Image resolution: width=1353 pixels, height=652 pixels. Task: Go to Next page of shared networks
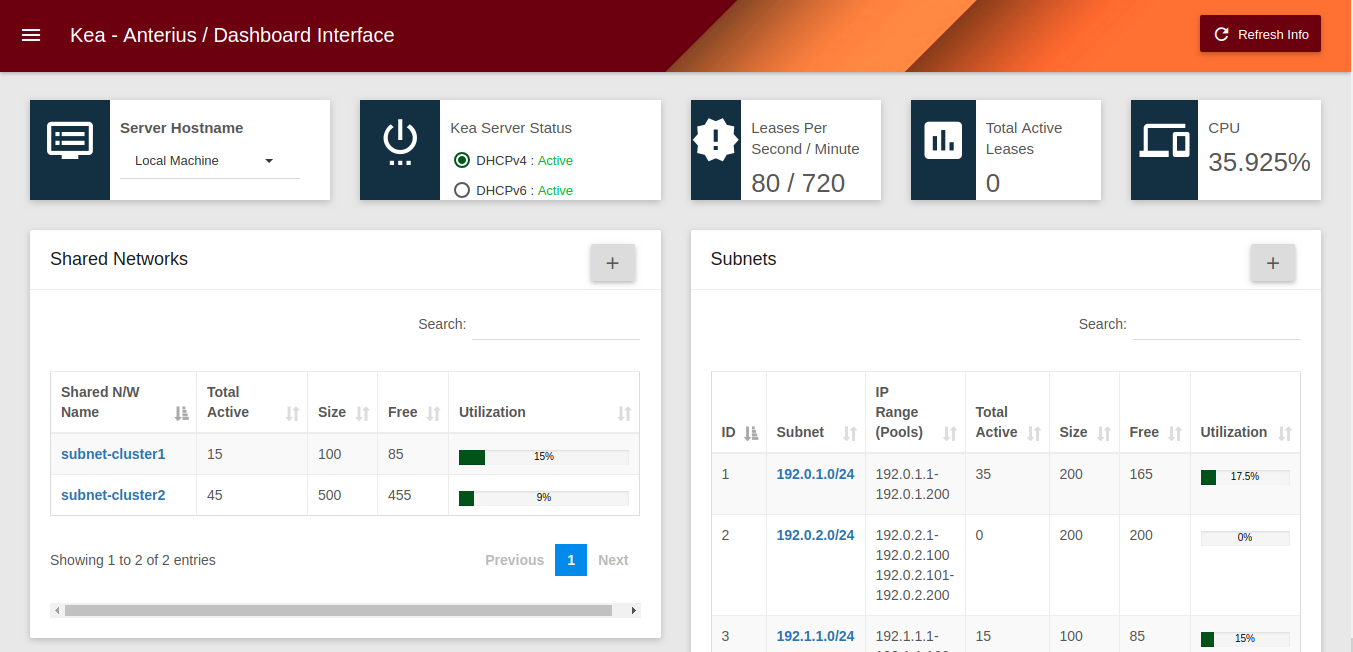point(613,560)
